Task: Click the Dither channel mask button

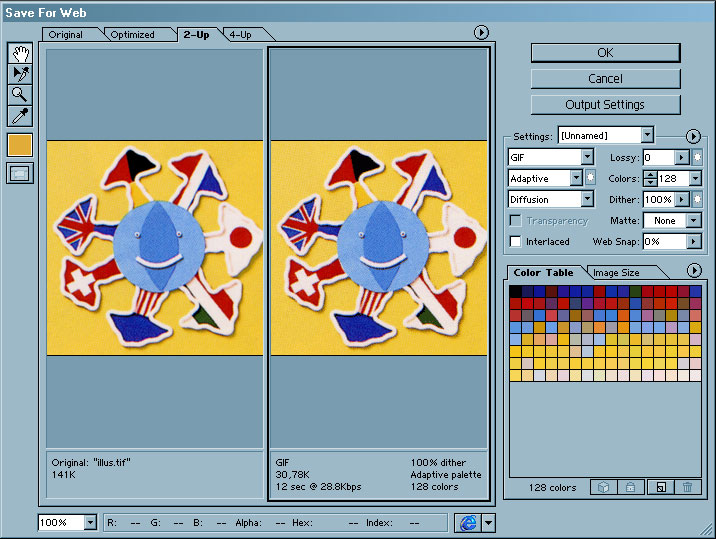Action: pyautogui.click(x=697, y=200)
